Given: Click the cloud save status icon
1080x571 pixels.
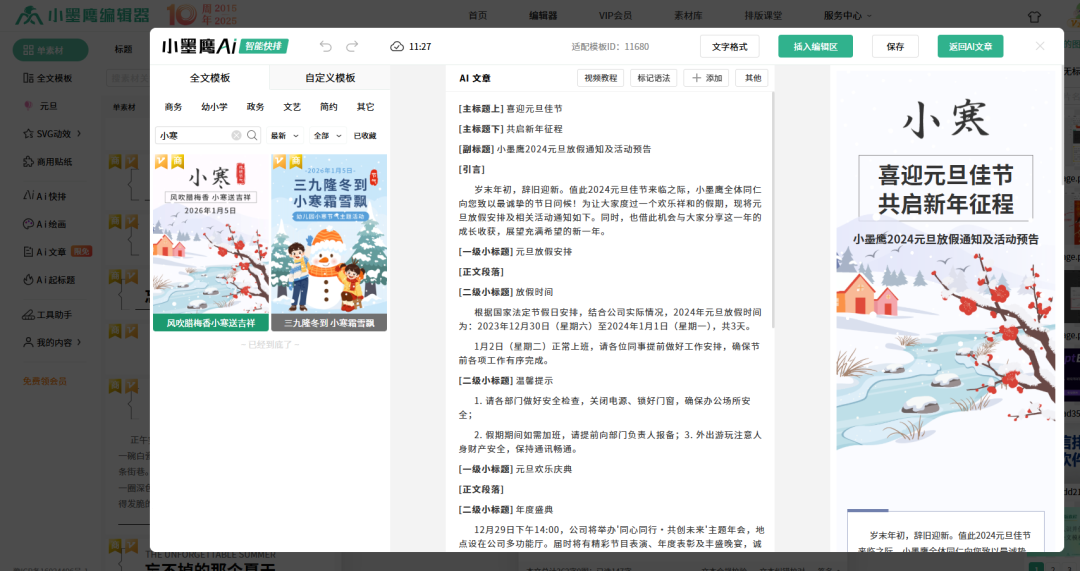Looking at the screenshot, I should 397,46.
